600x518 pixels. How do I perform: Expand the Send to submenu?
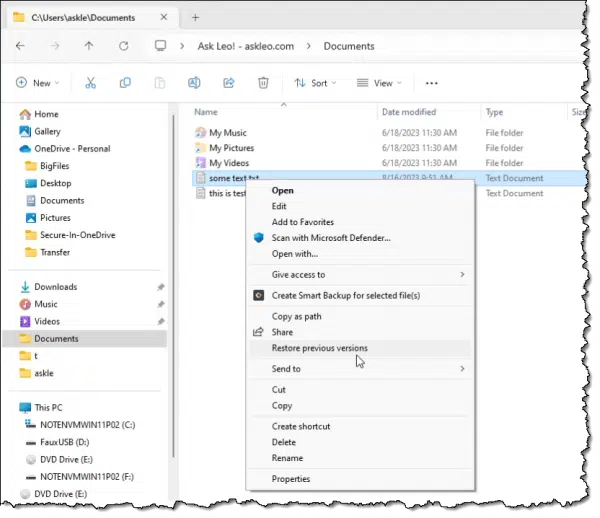point(462,368)
